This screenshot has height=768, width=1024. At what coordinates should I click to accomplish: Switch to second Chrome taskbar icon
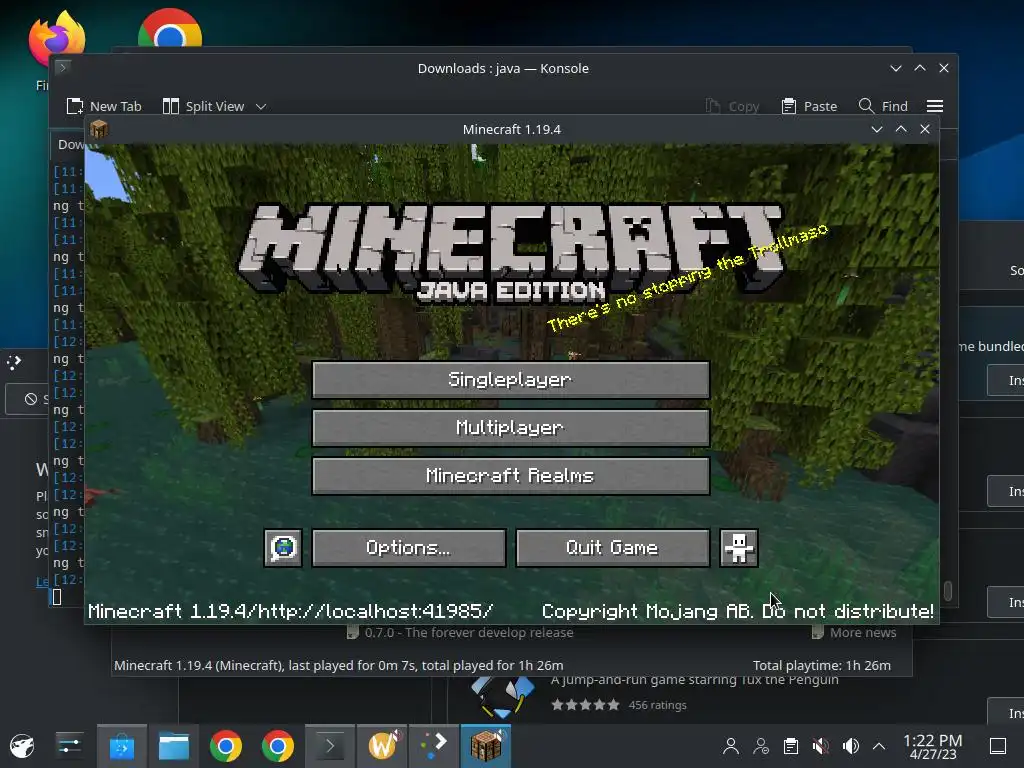pyautogui.click(x=278, y=746)
